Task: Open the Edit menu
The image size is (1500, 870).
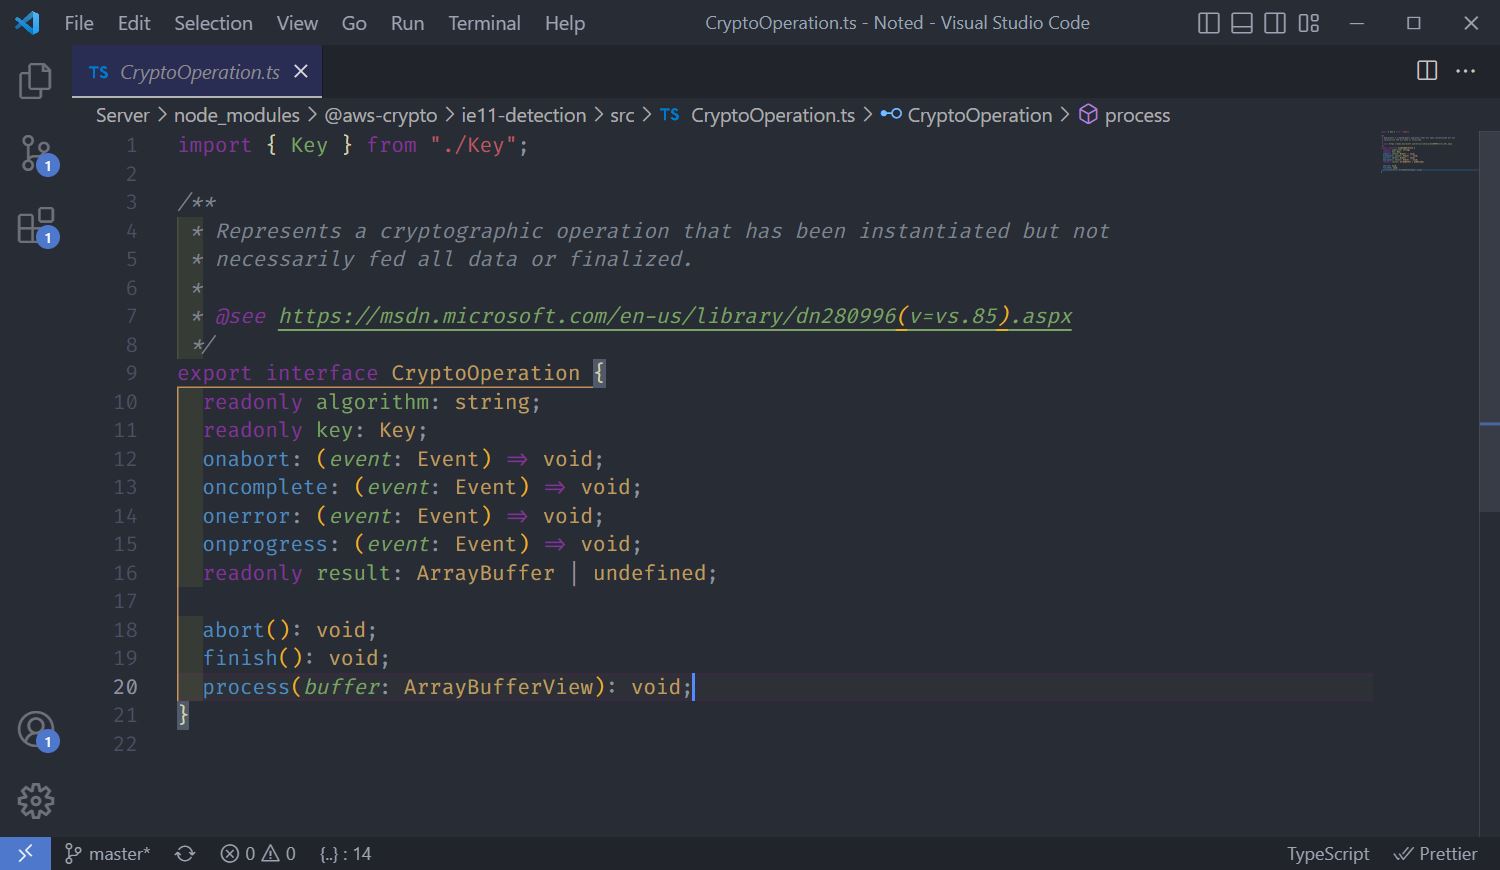Action: point(134,23)
